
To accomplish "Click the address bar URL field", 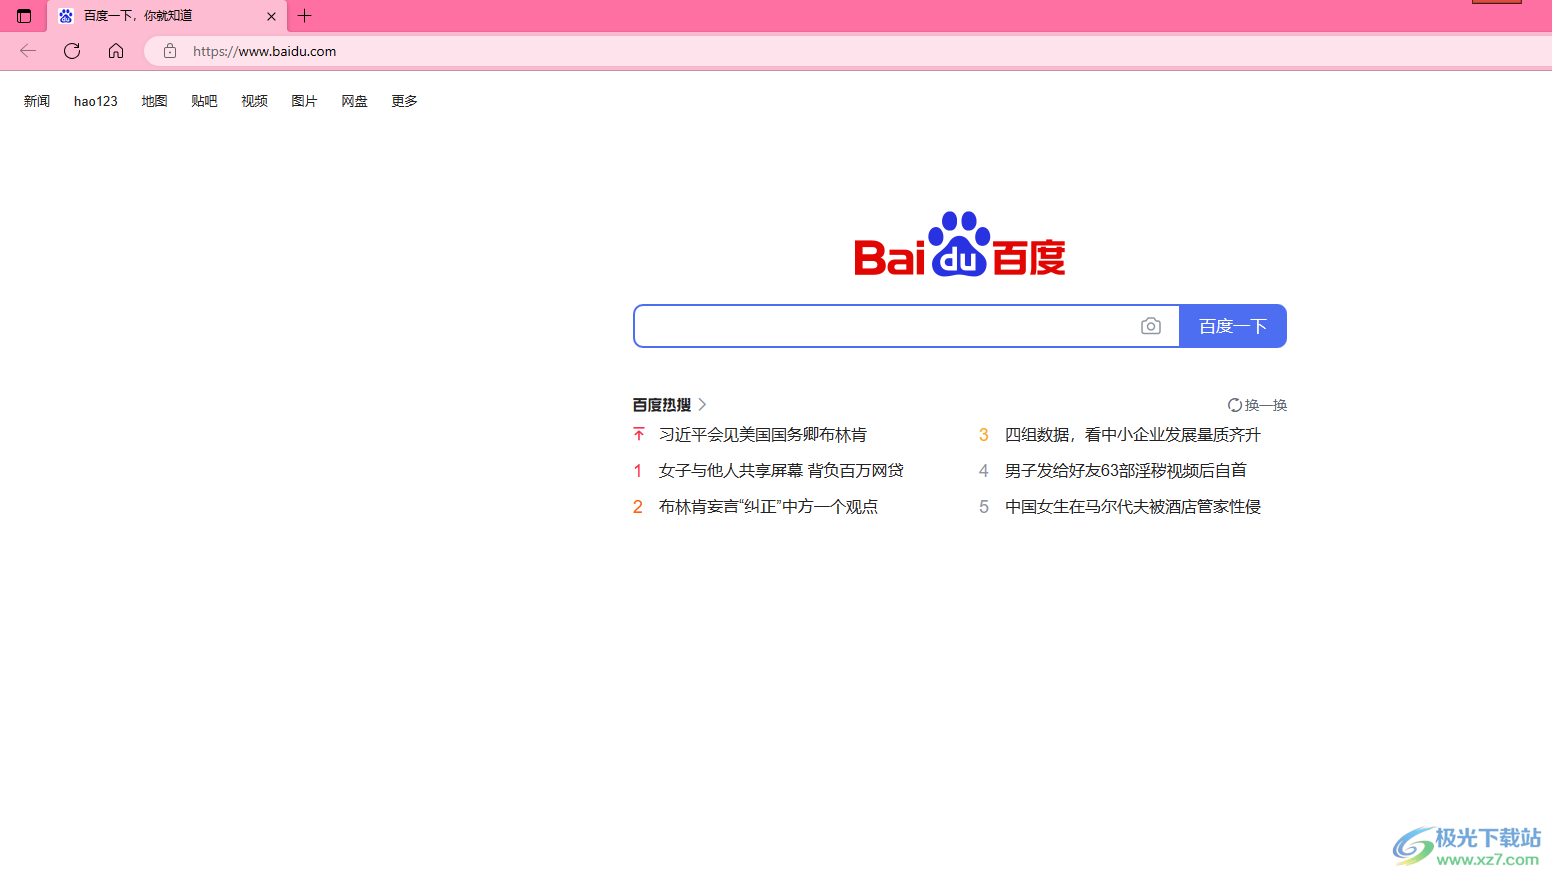I will tap(850, 51).
